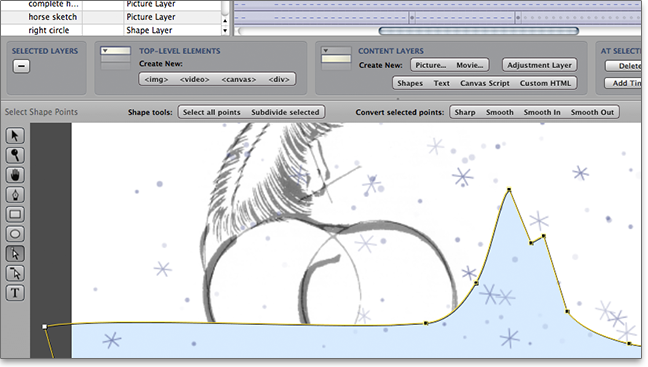Convert selected points to Smooth In

click(x=542, y=112)
